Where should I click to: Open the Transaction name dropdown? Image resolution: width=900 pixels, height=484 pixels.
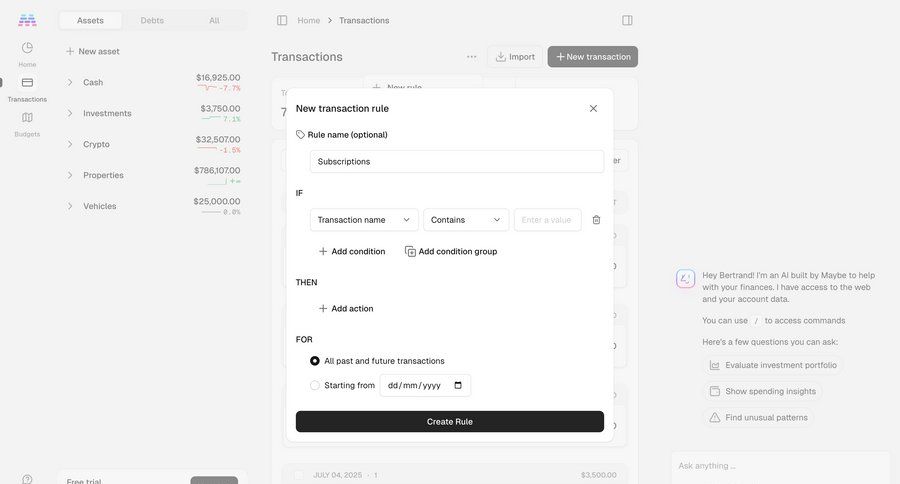(364, 220)
